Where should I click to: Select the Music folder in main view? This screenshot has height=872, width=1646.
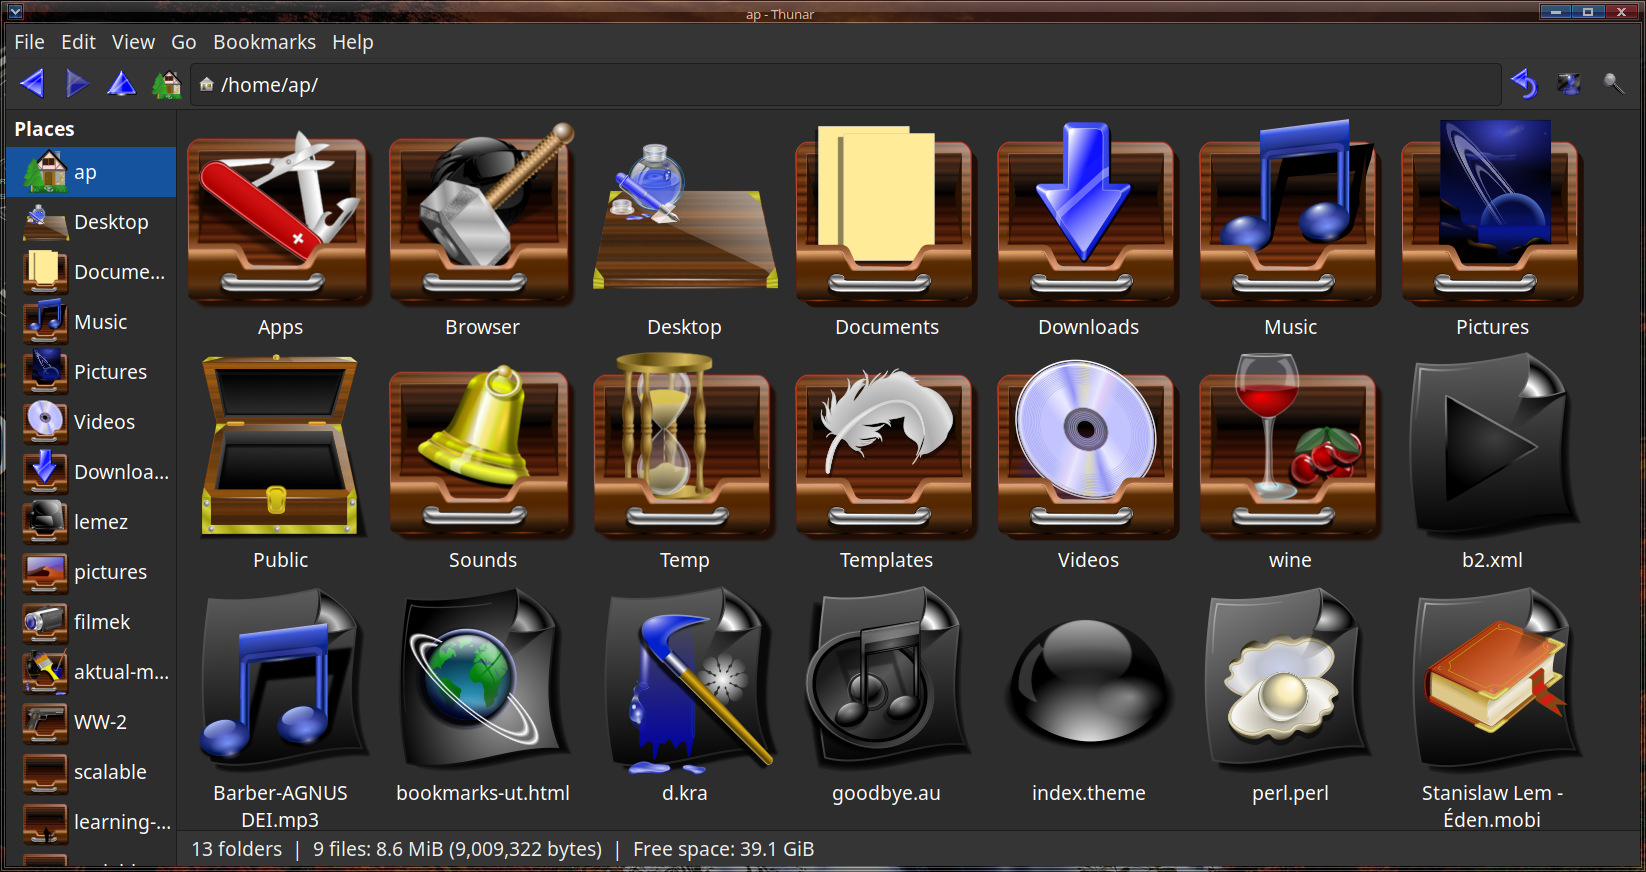click(1290, 232)
